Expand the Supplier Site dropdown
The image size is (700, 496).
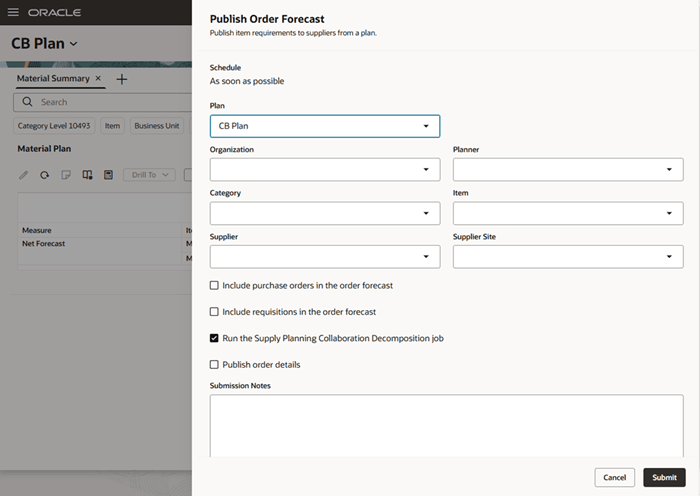[x=568, y=257]
